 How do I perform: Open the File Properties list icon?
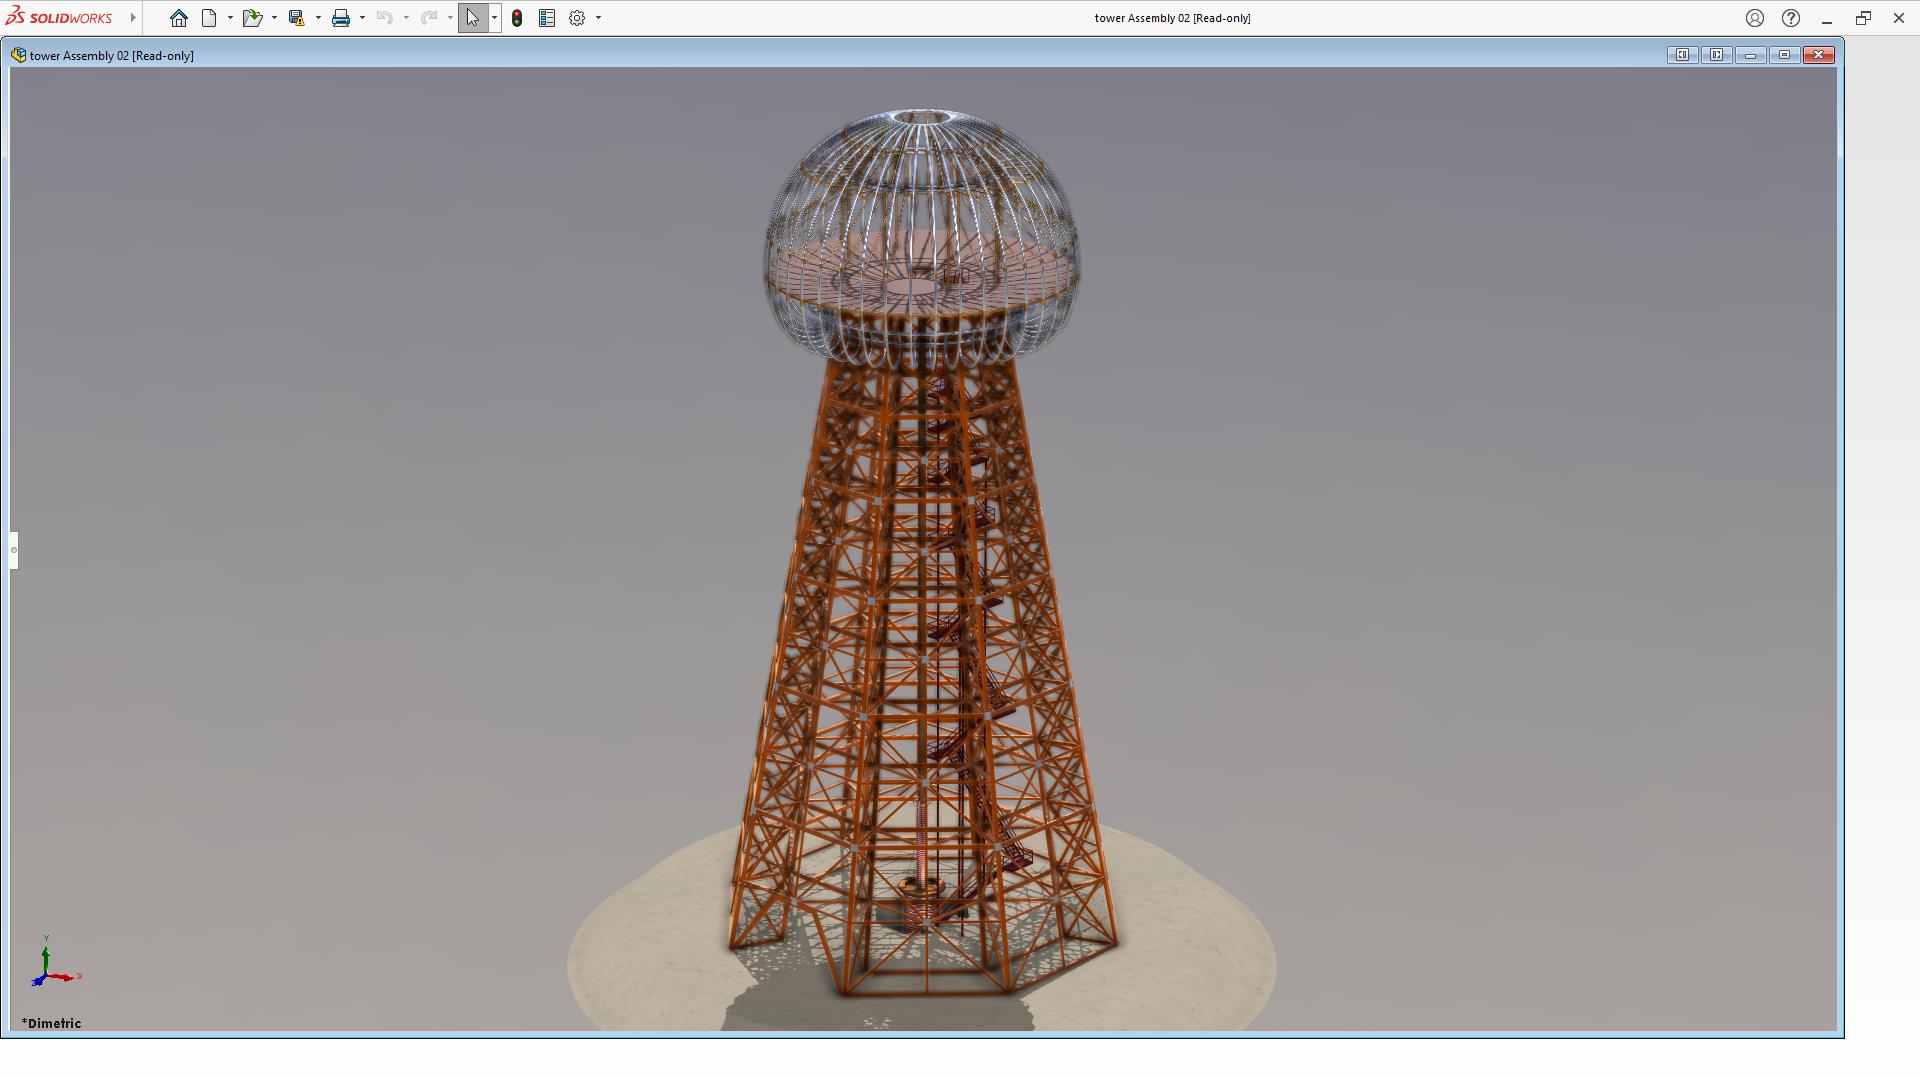(547, 18)
